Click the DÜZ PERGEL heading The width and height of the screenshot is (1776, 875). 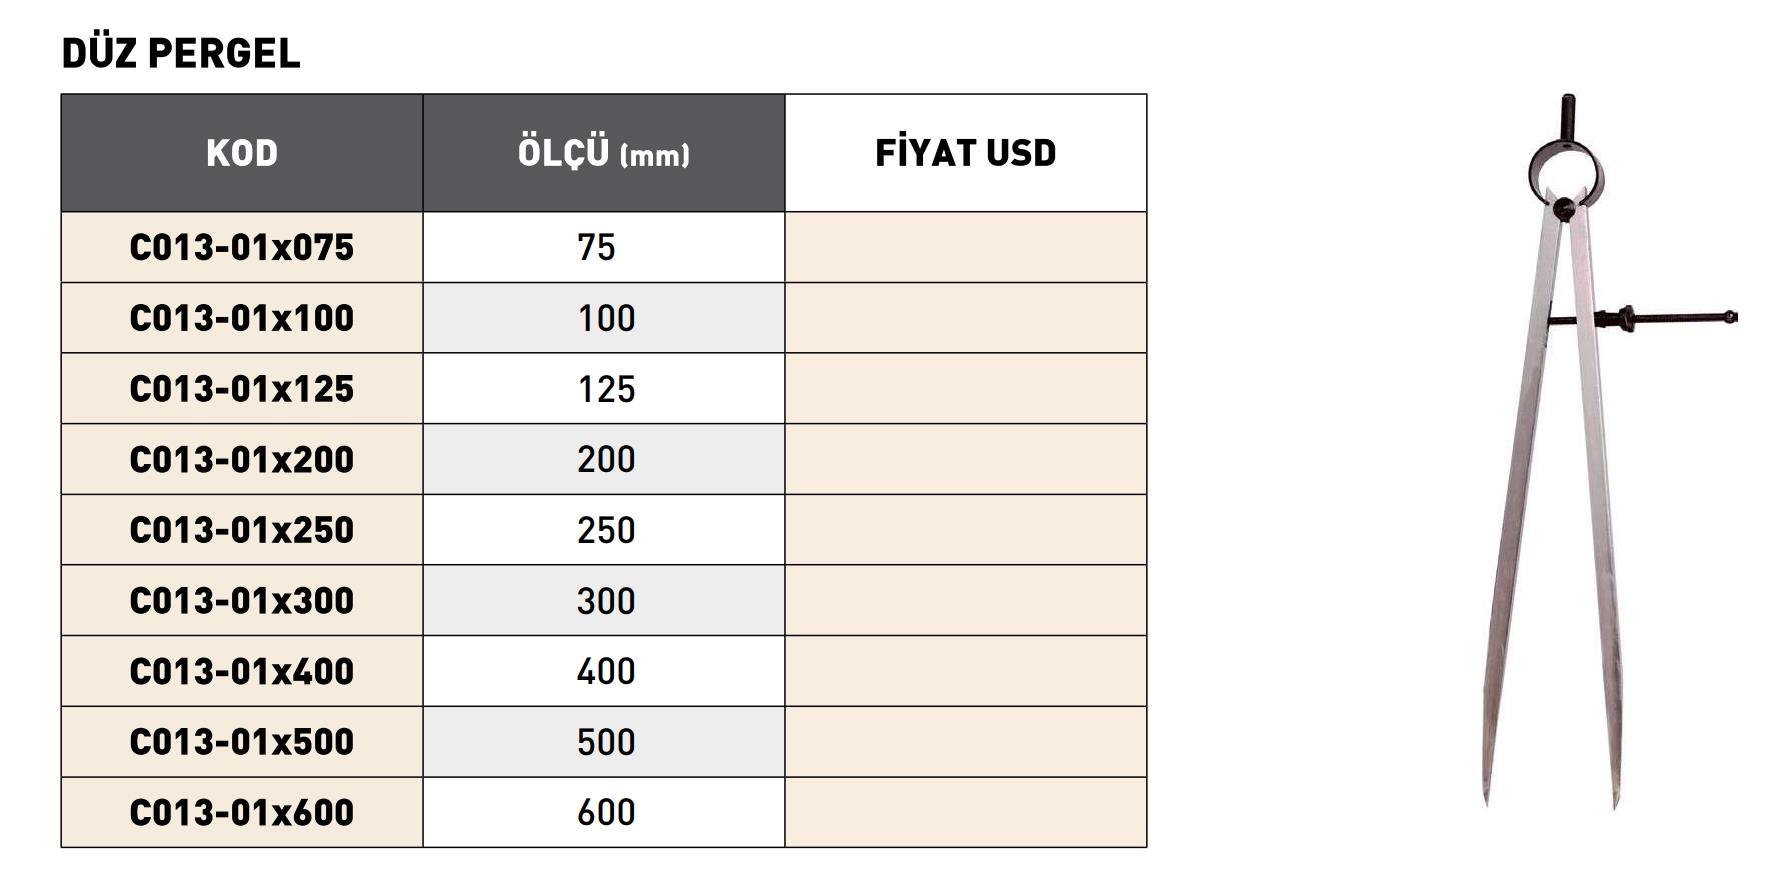tap(181, 54)
